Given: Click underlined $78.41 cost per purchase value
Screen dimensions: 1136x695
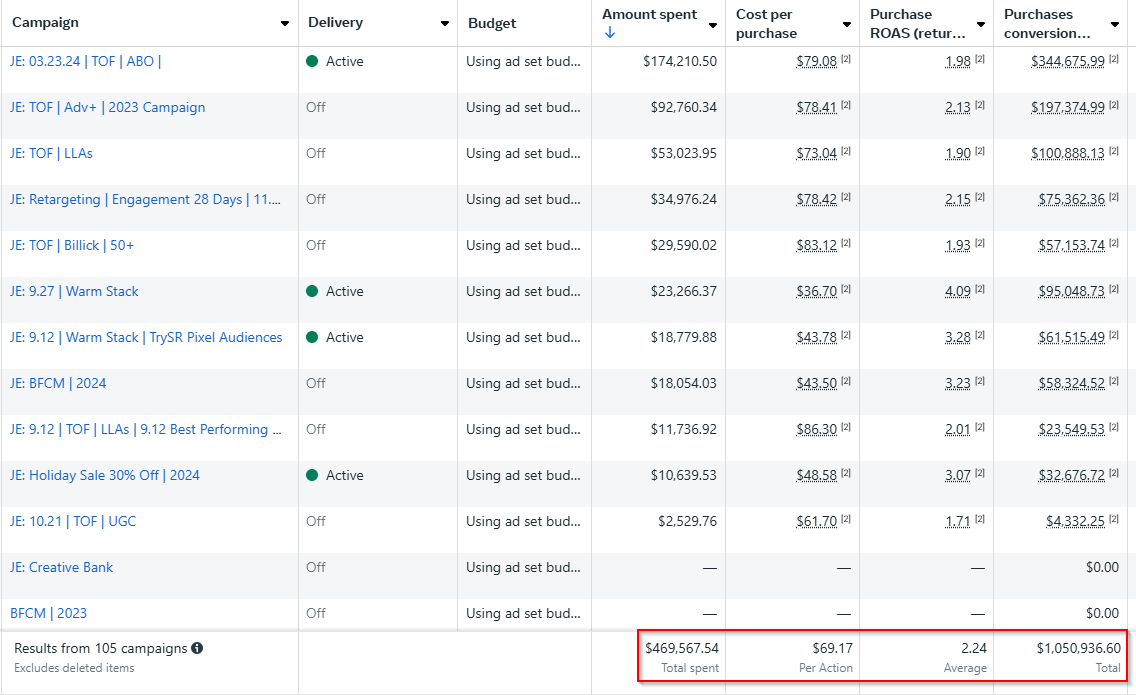Looking at the screenshot, I should pos(816,107).
